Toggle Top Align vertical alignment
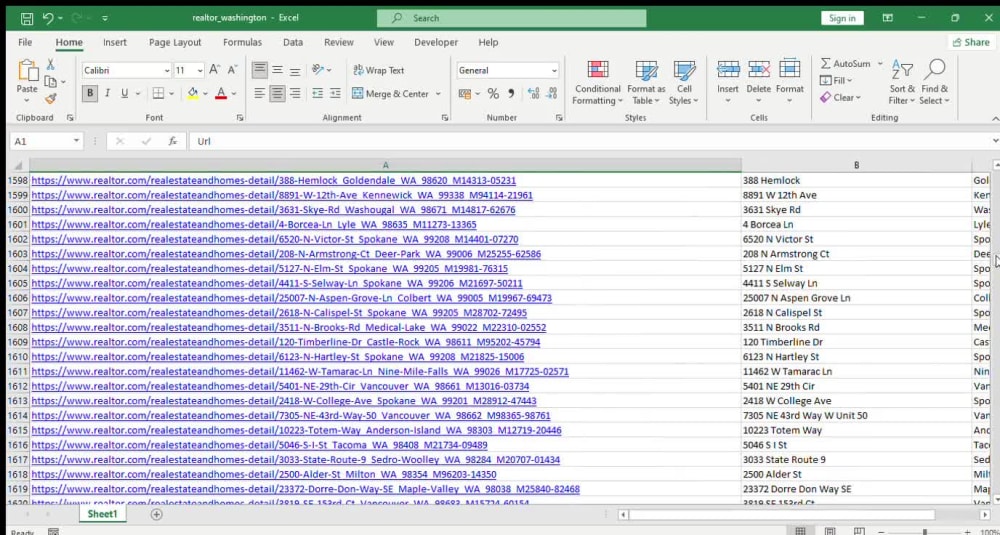 pos(259,70)
